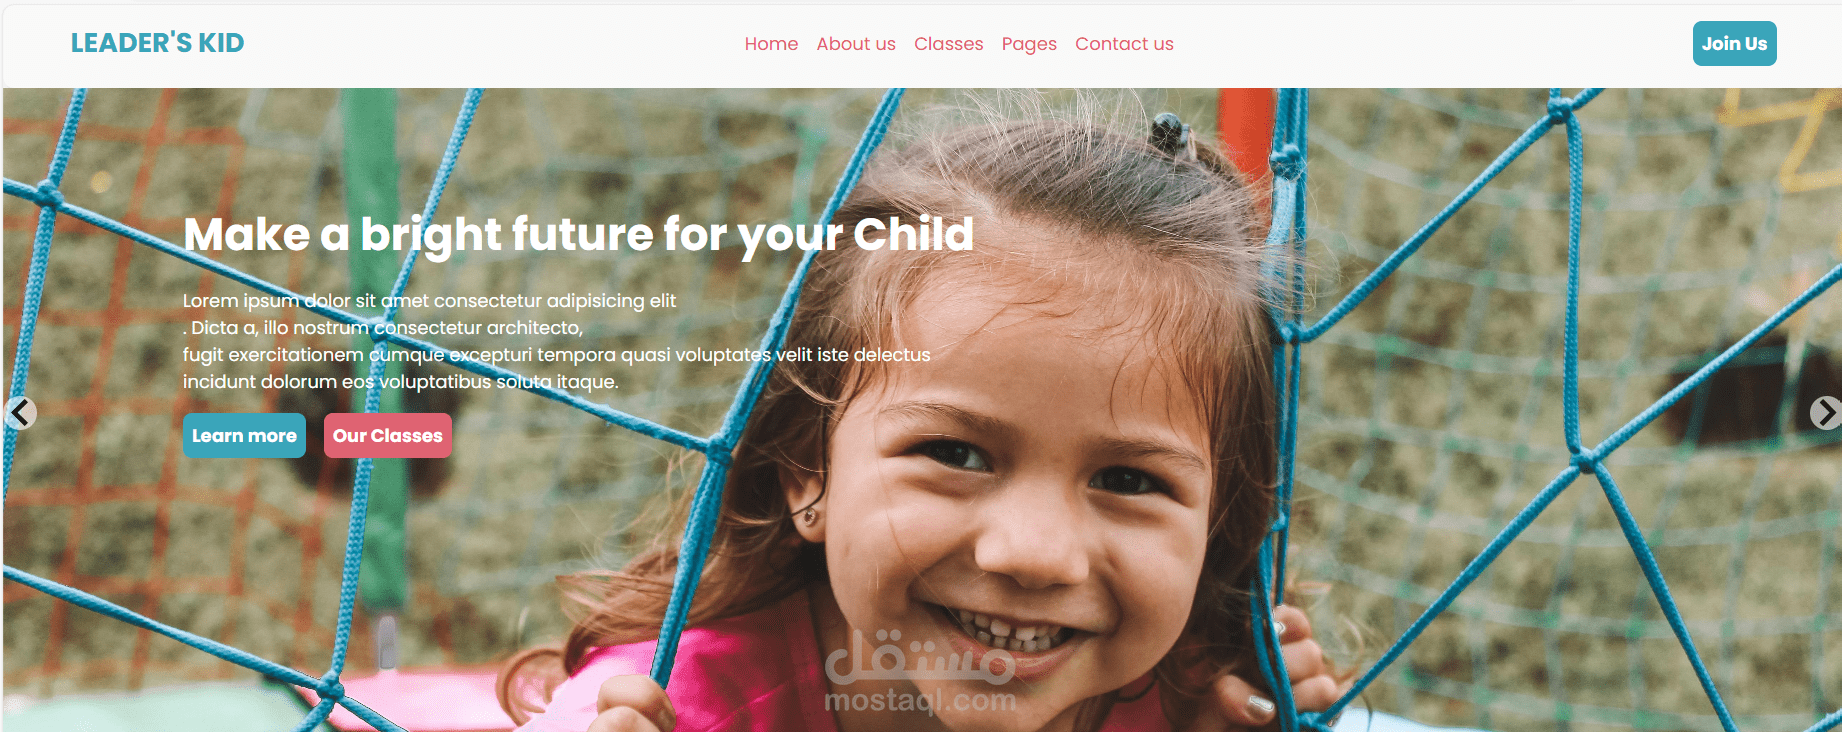
Task: Click the word "Child" in the headline
Action: (913, 234)
